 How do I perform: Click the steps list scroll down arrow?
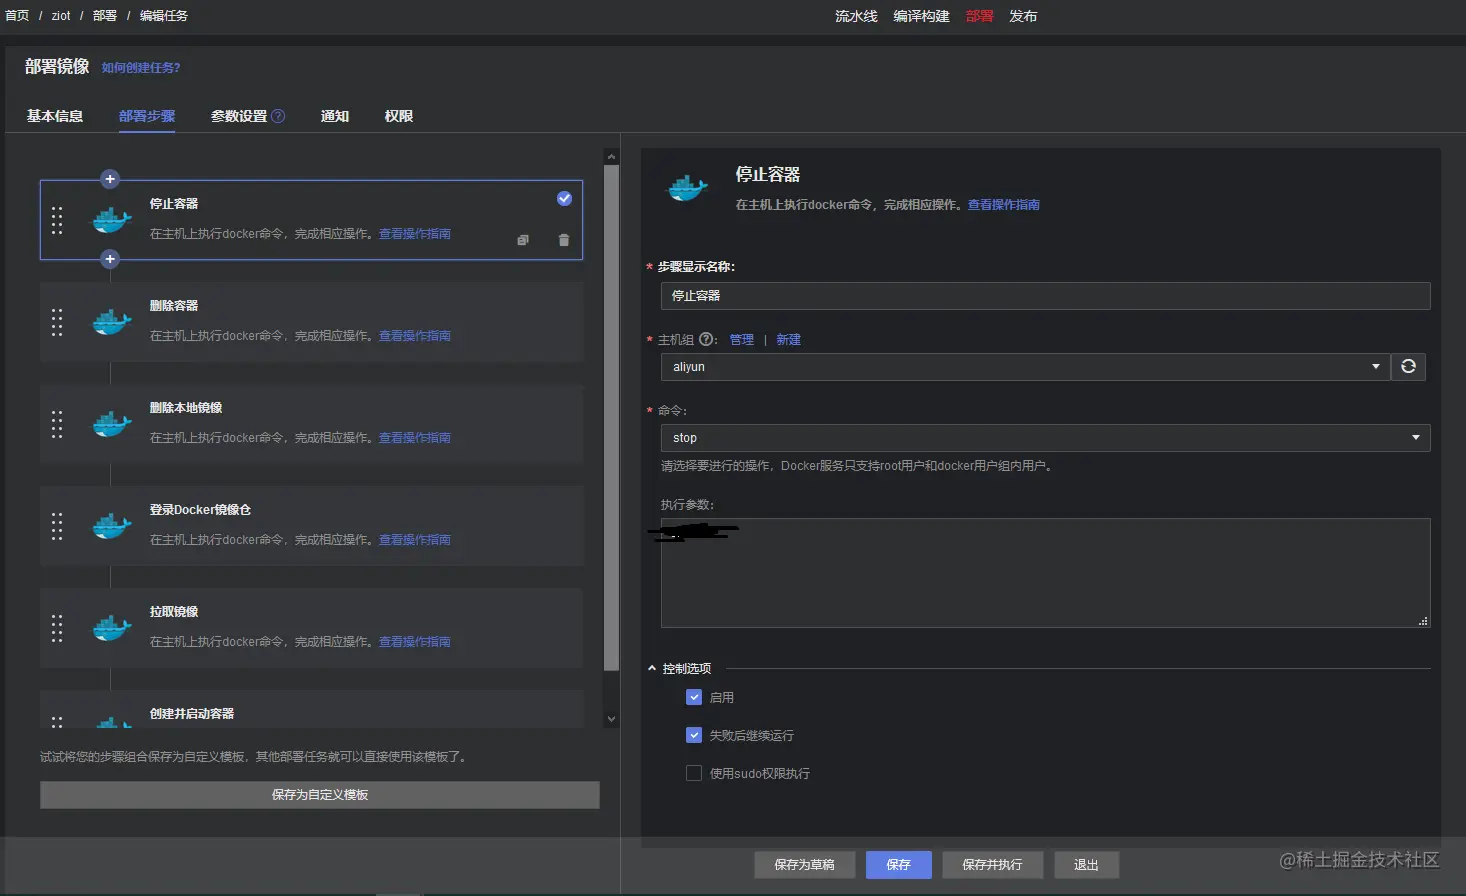point(612,719)
